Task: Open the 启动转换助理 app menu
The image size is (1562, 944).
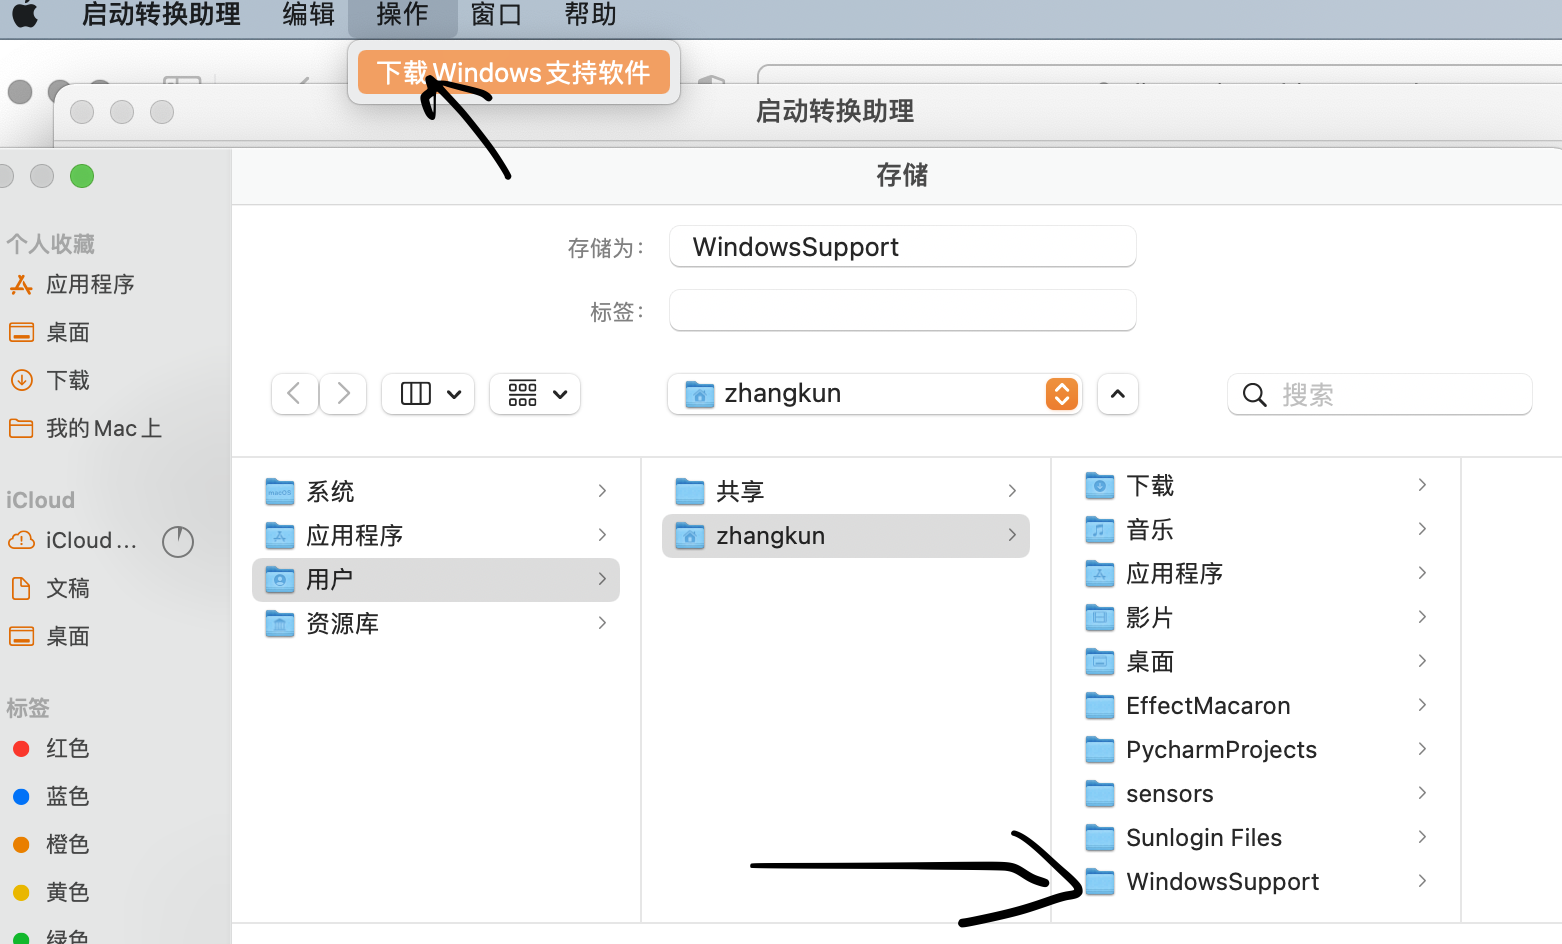Action: click(161, 14)
